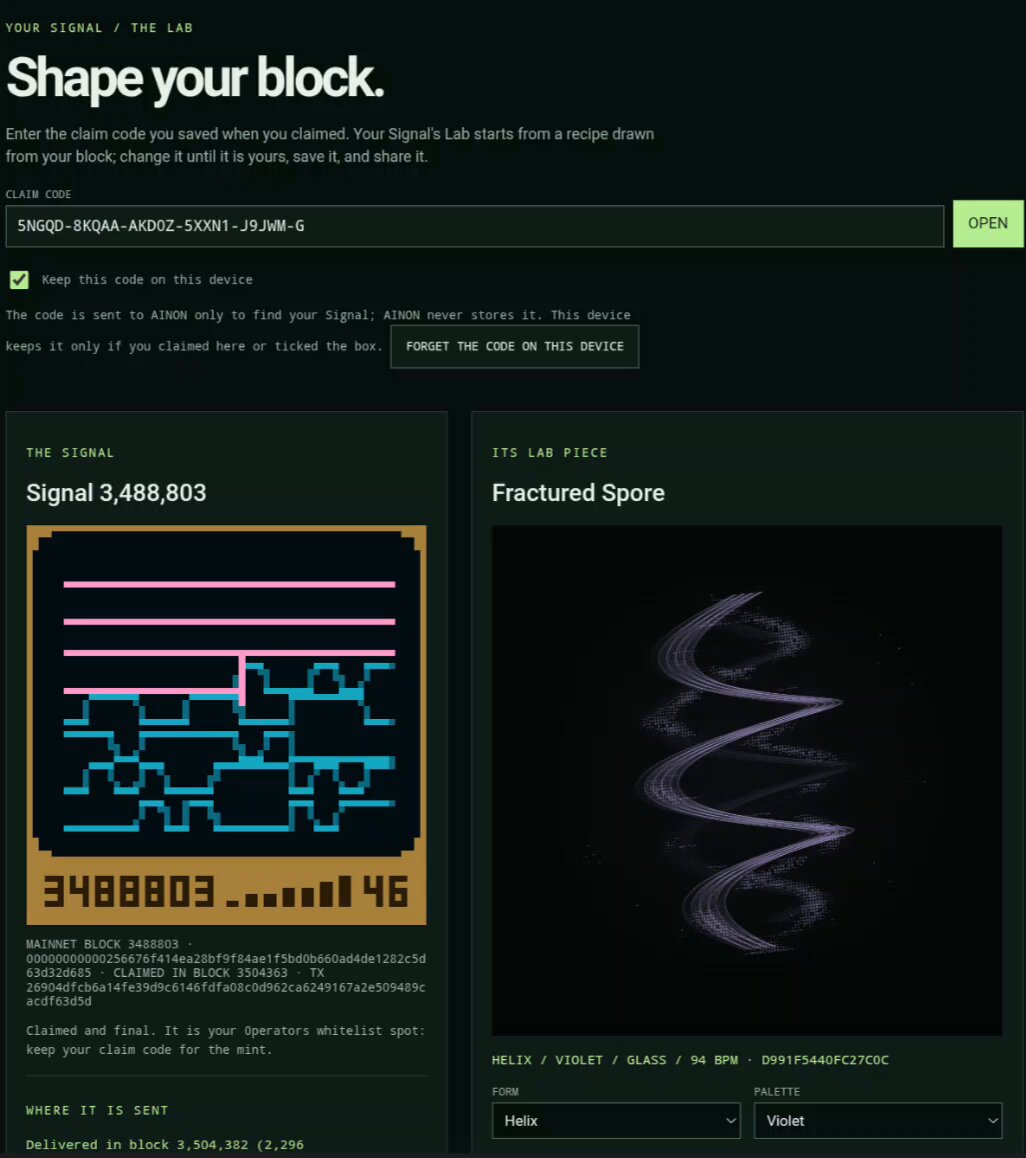Open the Palette dropdown showing Violet

click(x=878, y=1120)
